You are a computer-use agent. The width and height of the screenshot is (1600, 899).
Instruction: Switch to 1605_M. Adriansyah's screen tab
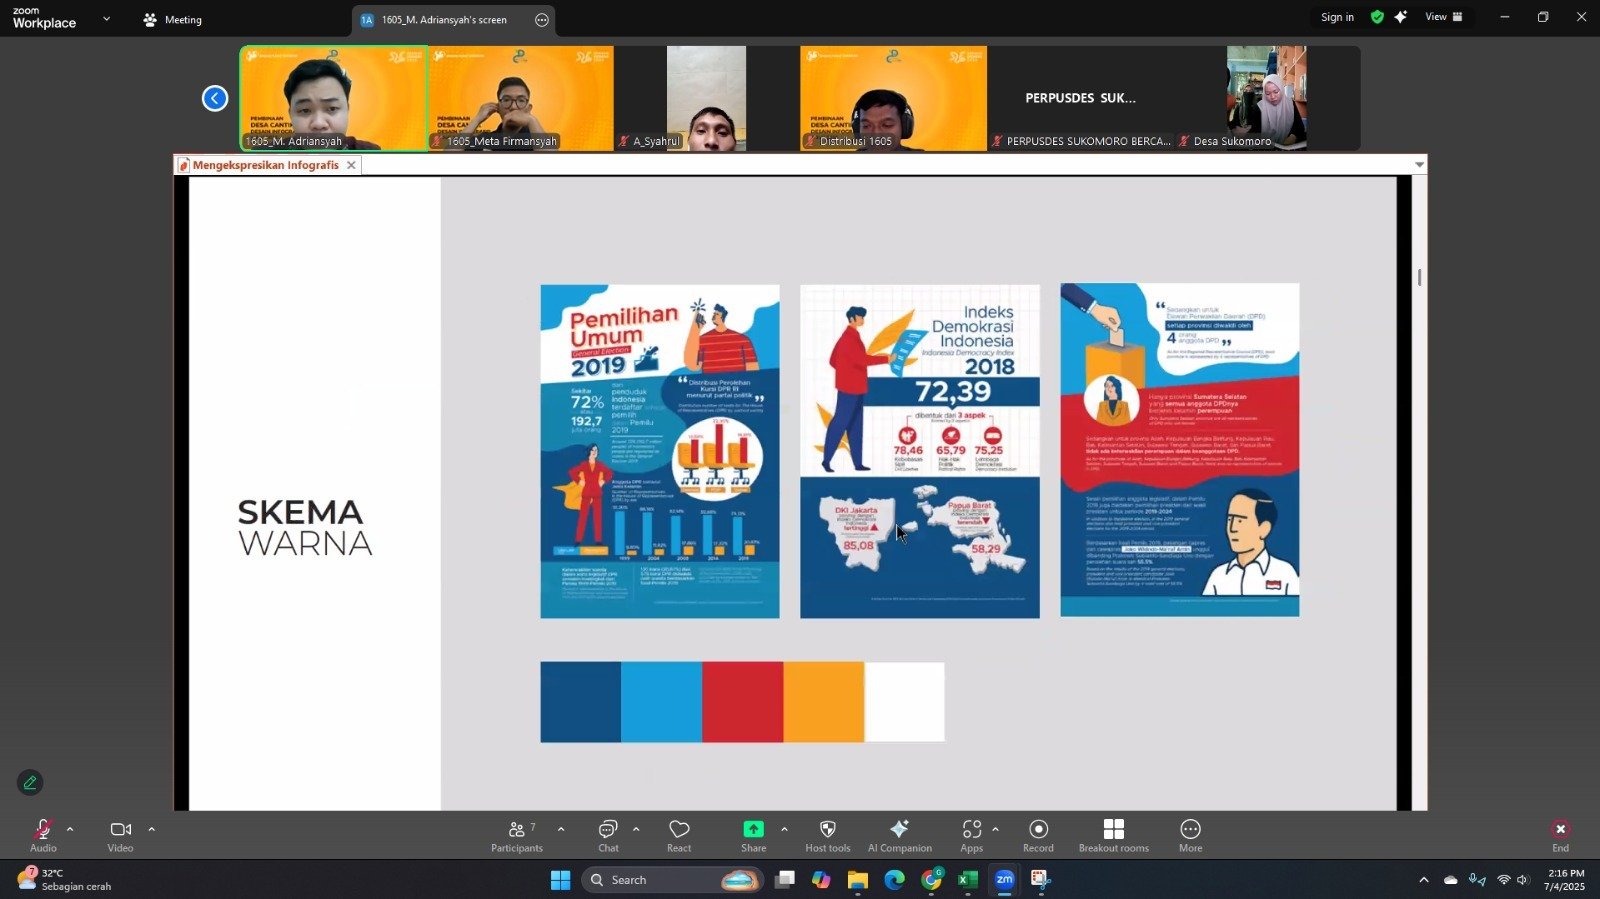tap(443, 20)
